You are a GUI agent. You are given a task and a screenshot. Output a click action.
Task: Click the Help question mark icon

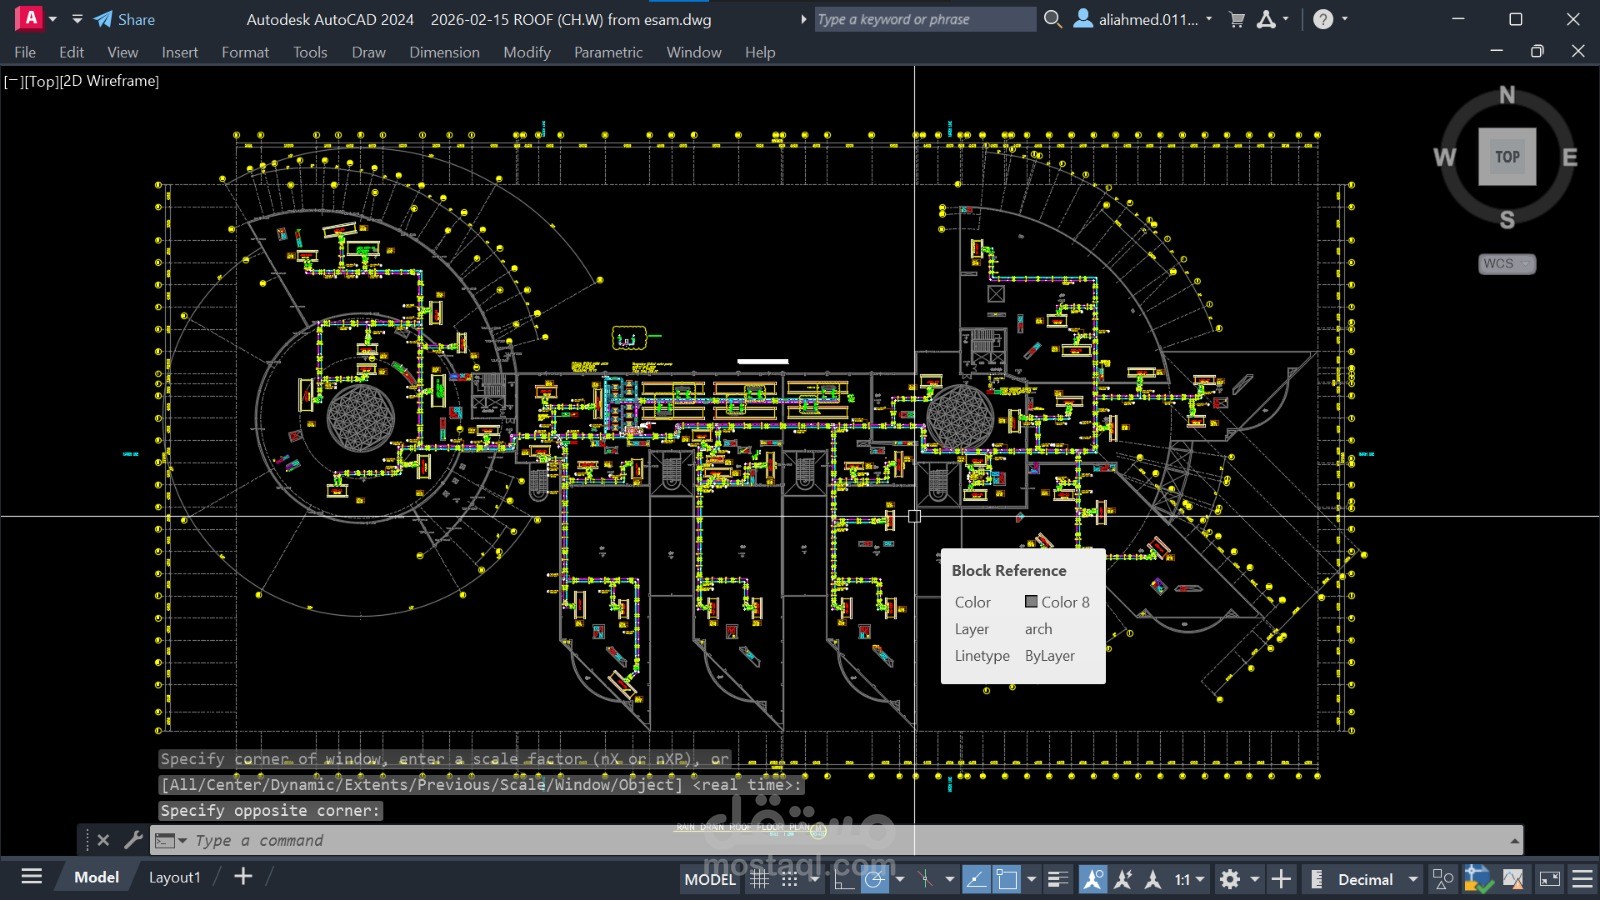pyautogui.click(x=1323, y=19)
